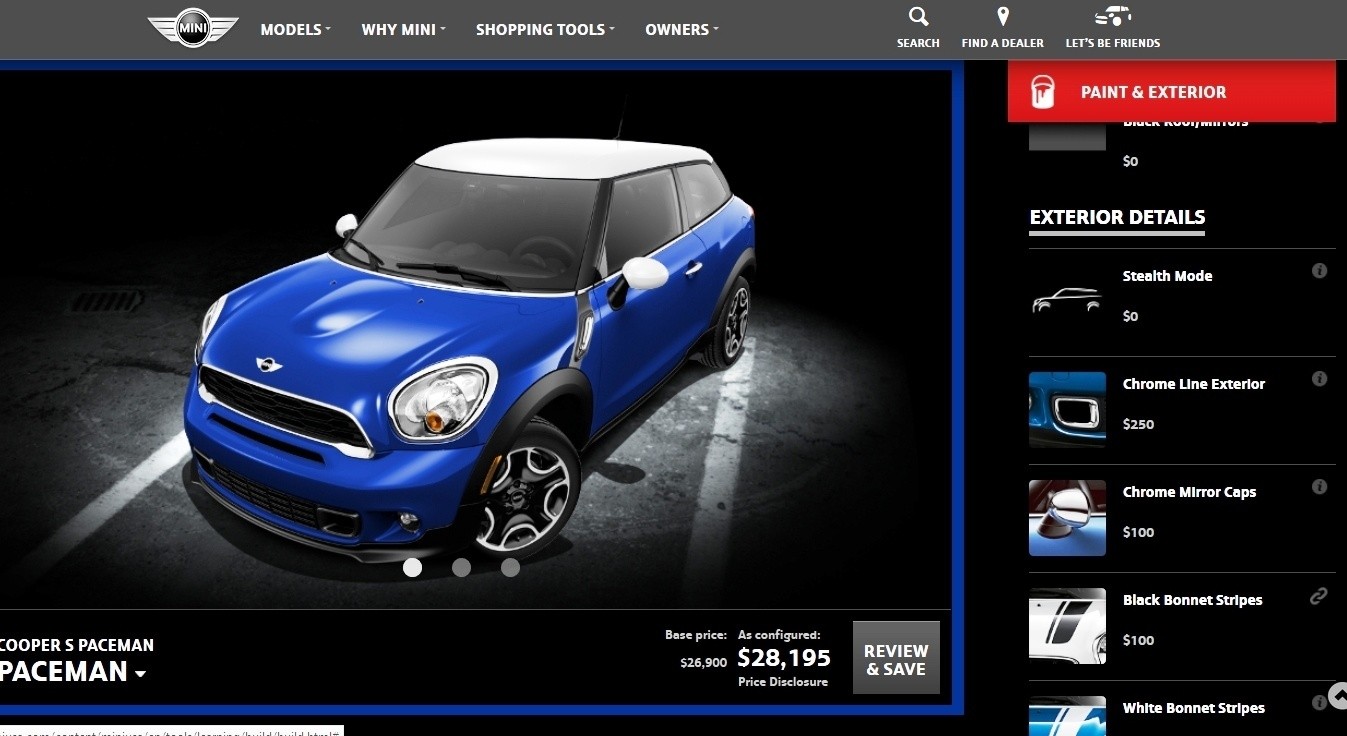Open the Why MINI menu
The height and width of the screenshot is (736, 1347).
403,29
